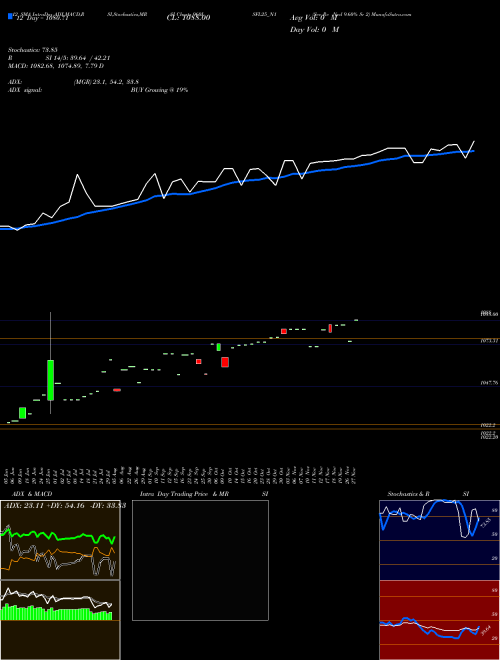Select the 'ADX: 23.11 +DY: 54.16 -DY: 33.53' header
Viewport: 500px width, 660px height.
coord(65,506)
